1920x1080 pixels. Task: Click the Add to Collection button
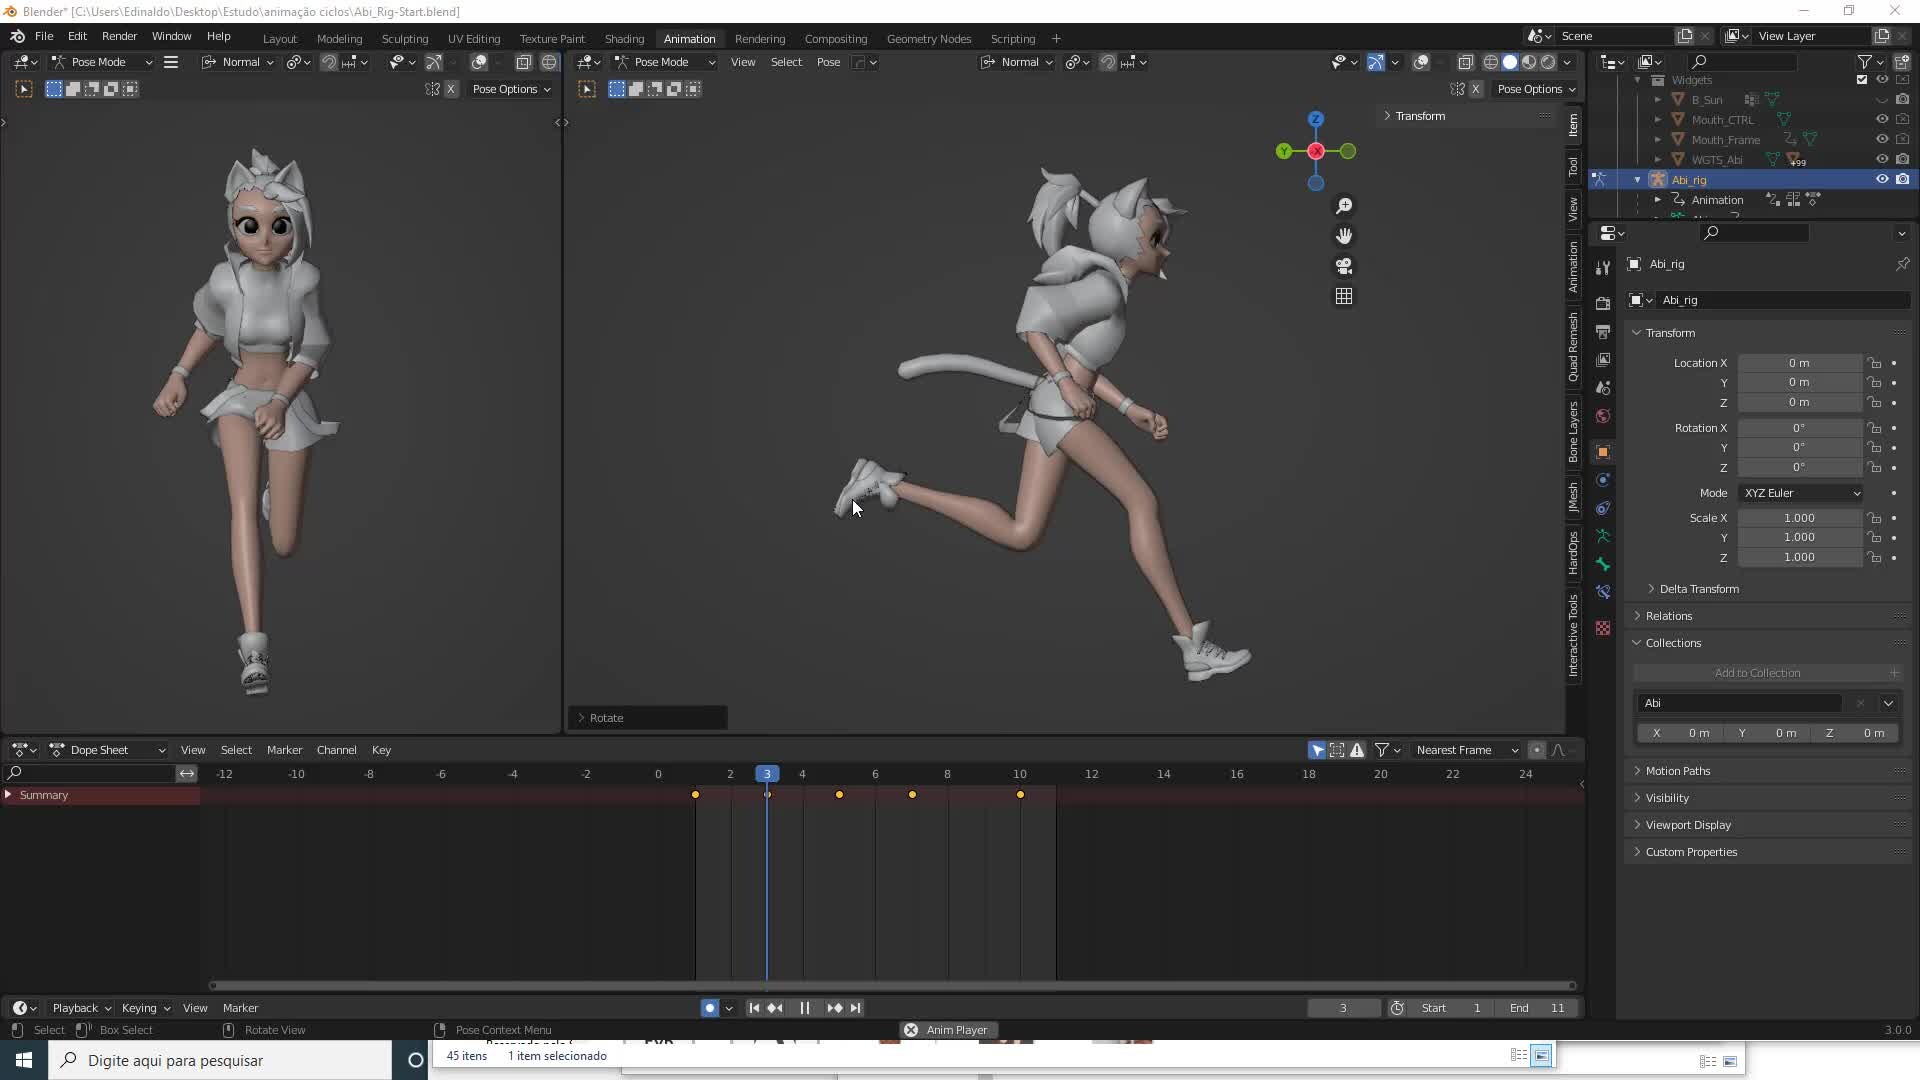click(x=1758, y=672)
